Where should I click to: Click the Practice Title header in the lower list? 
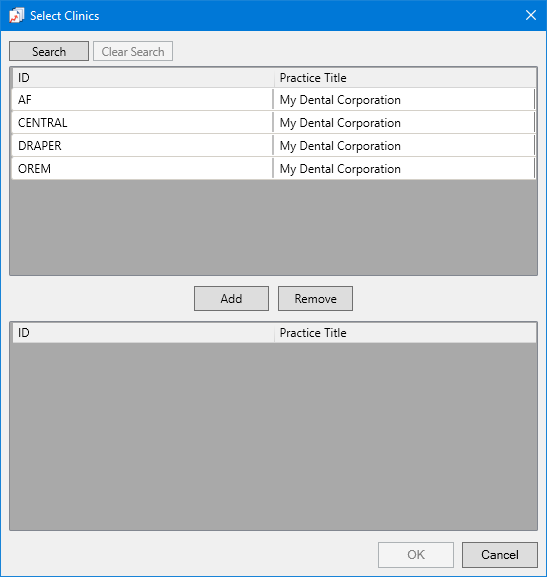point(405,333)
